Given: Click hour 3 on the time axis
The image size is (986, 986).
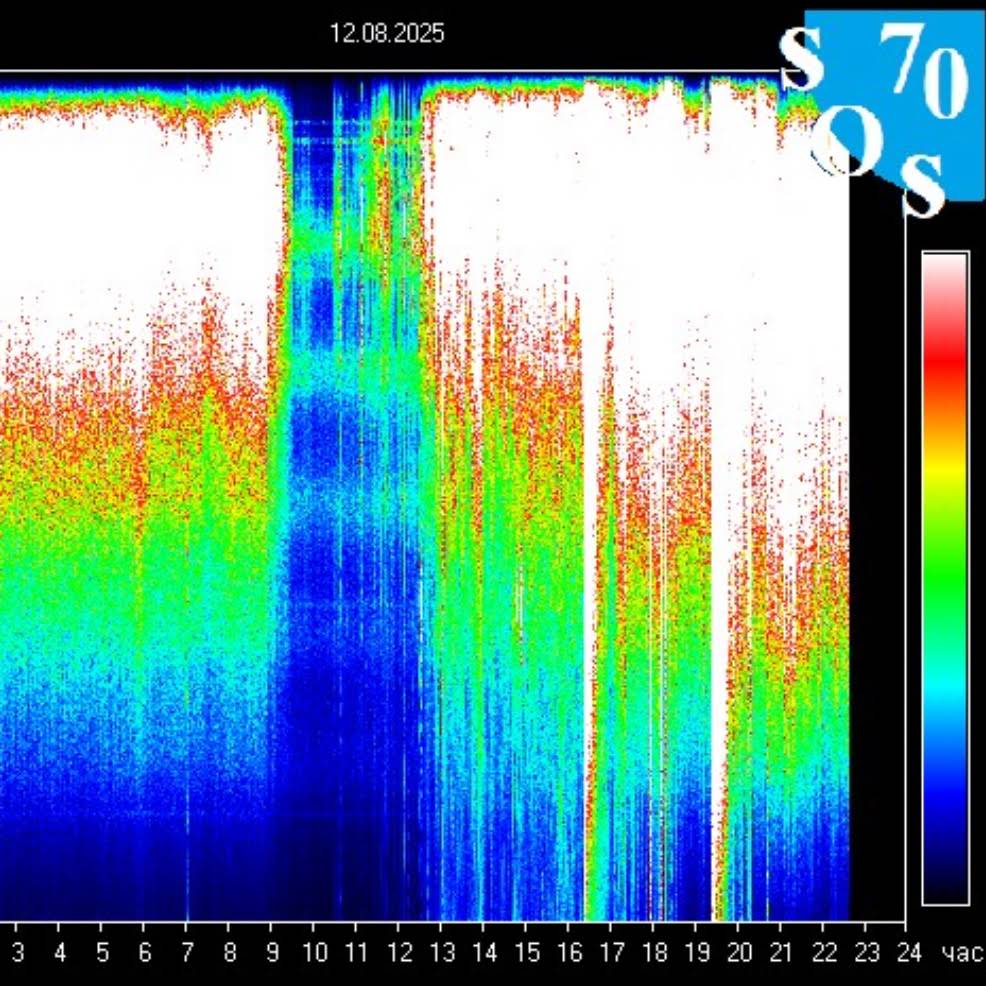Looking at the screenshot, I should (17, 952).
